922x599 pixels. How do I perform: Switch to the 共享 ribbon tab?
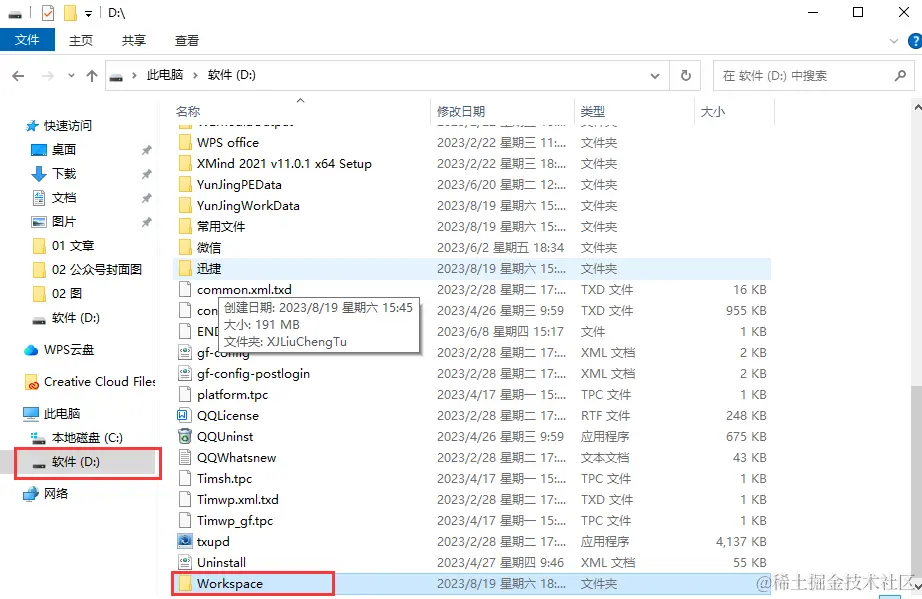click(x=133, y=41)
